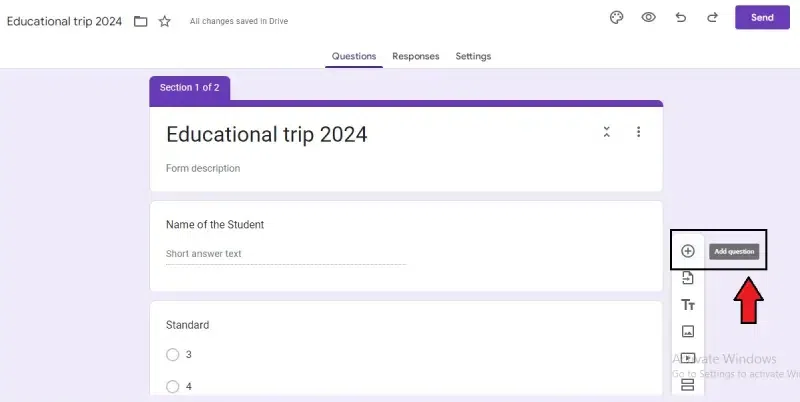Click the Import questions icon
800x402 pixels.
tap(687, 278)
